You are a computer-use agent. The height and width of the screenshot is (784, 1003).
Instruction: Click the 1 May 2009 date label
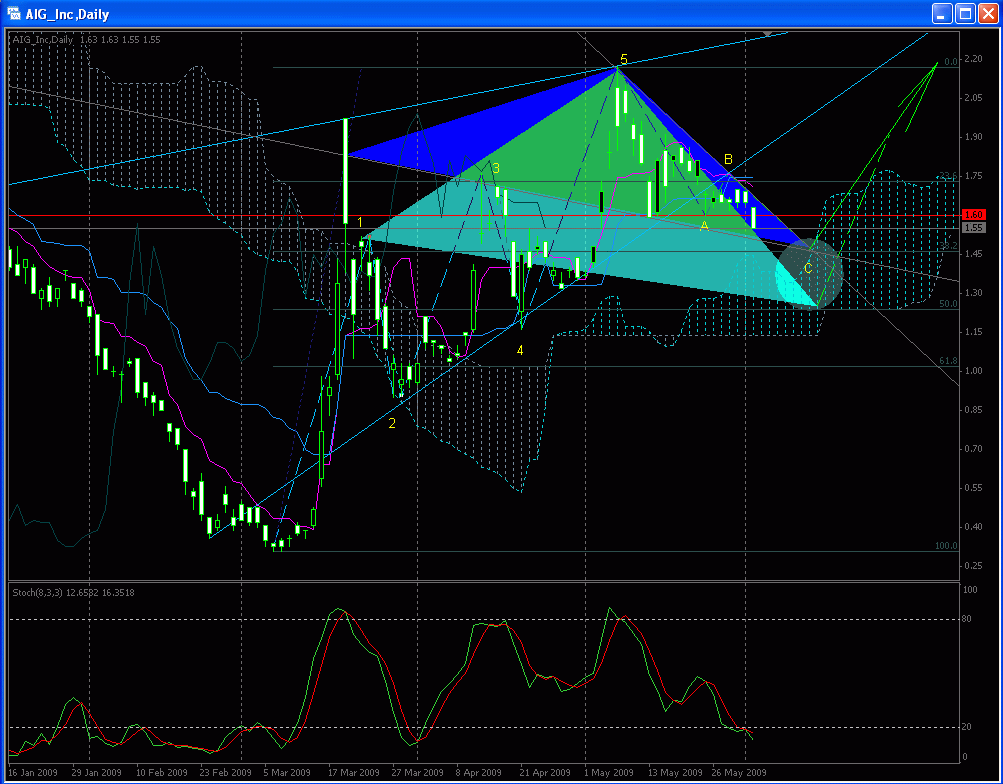[608, 772]
